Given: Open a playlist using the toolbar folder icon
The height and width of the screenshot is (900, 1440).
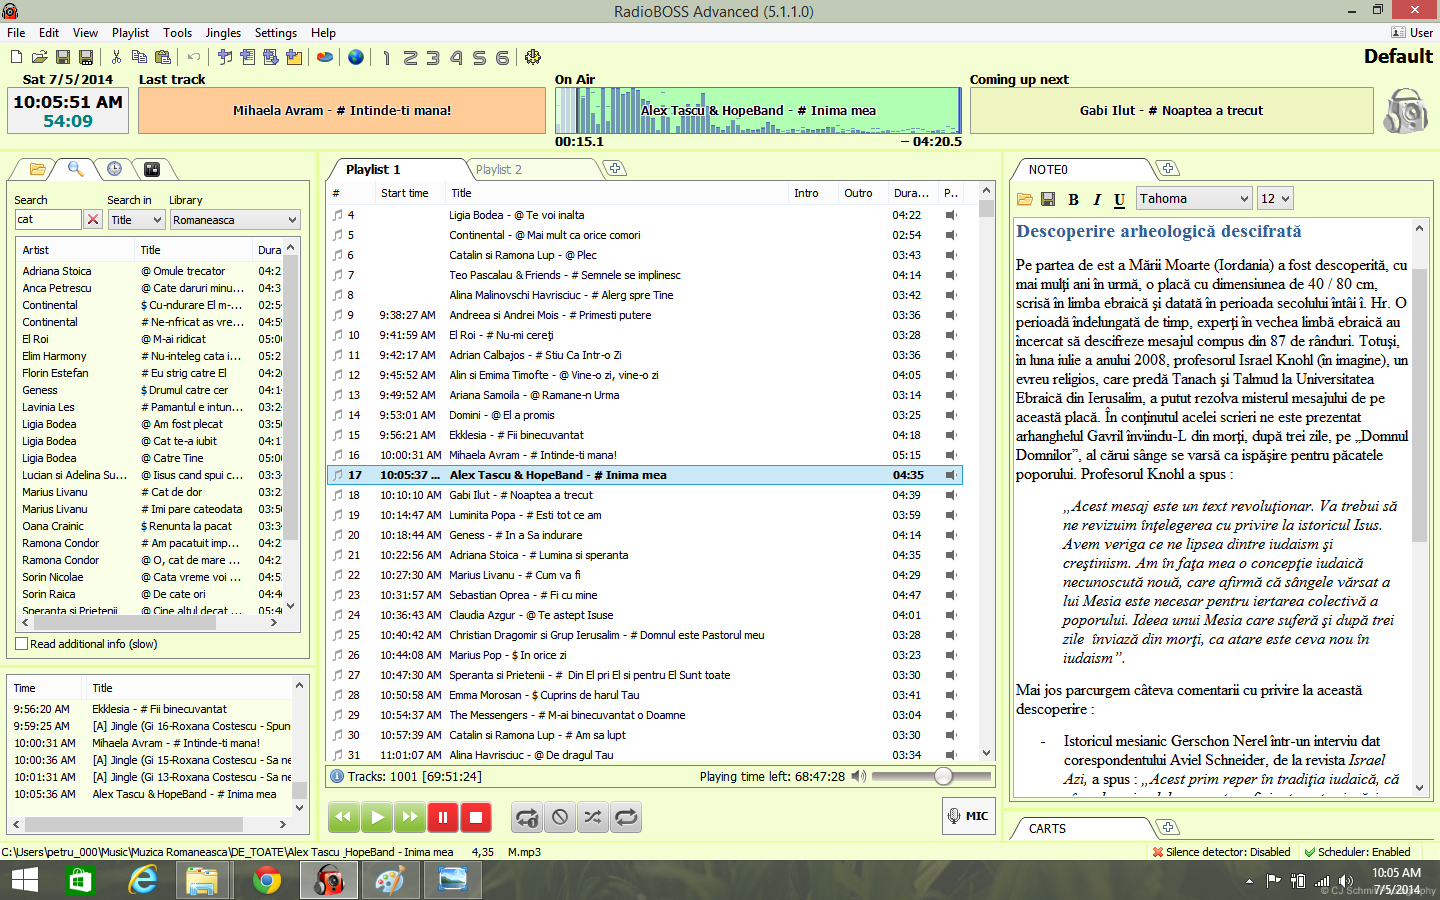Looking at the screenshot, I should (40, 58).
